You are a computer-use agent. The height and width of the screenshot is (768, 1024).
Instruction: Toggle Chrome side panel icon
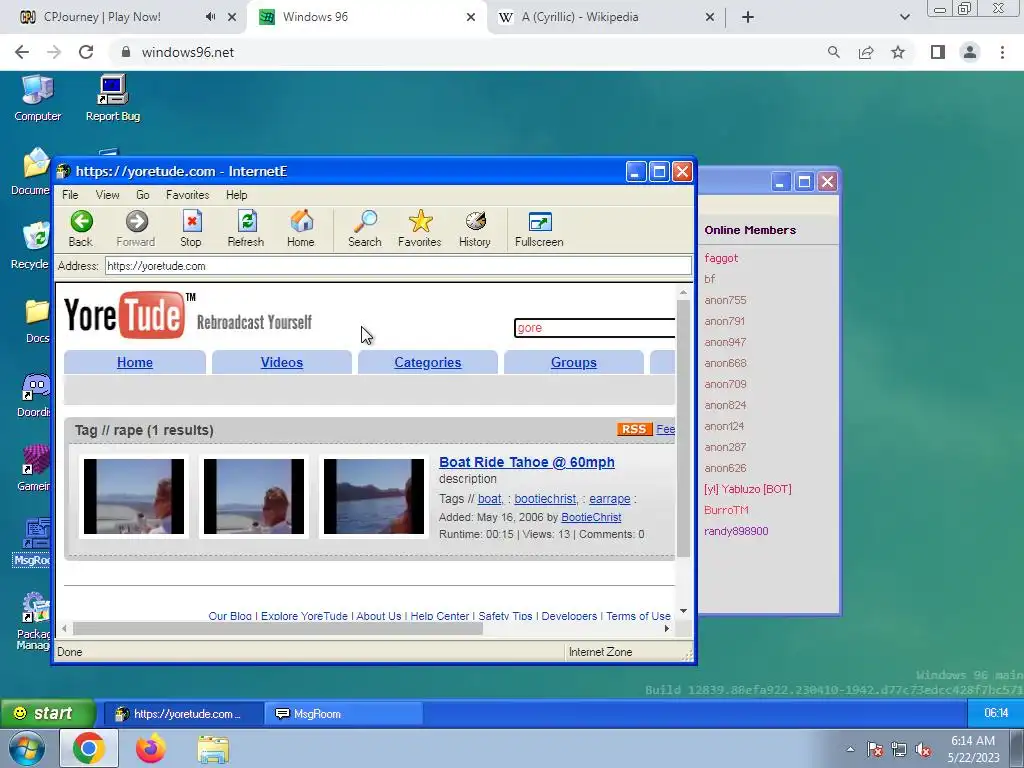[938, 52]
